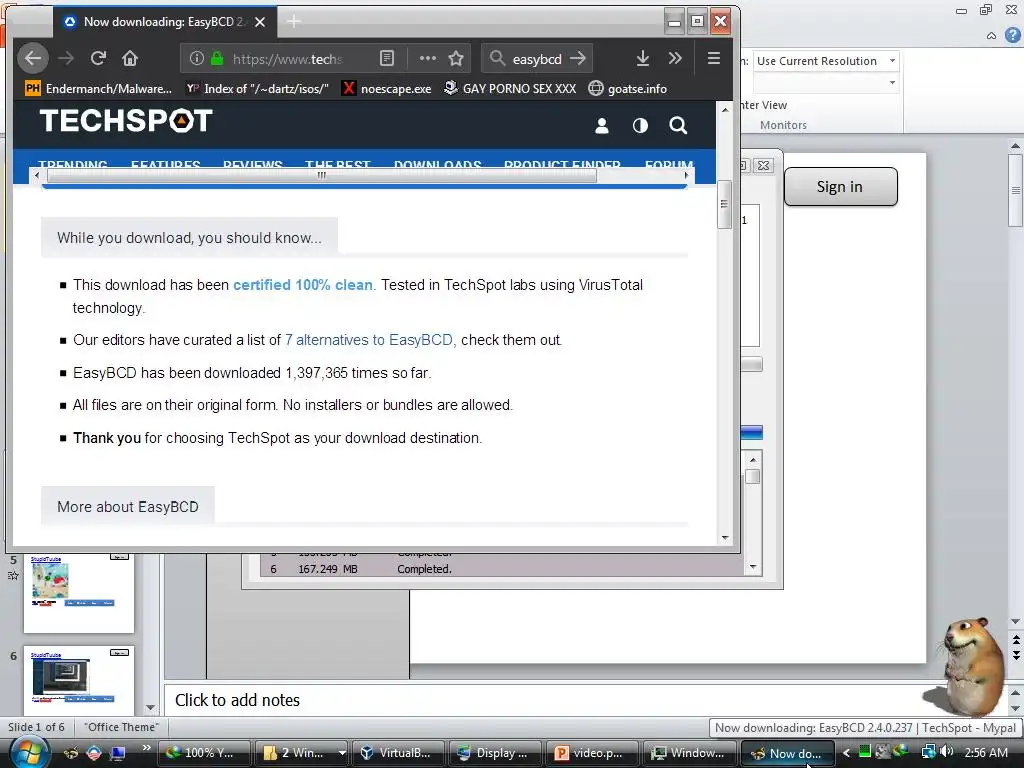Open the browser home page
Viewport: 1024px width, 768px height.
pos(130,59)
